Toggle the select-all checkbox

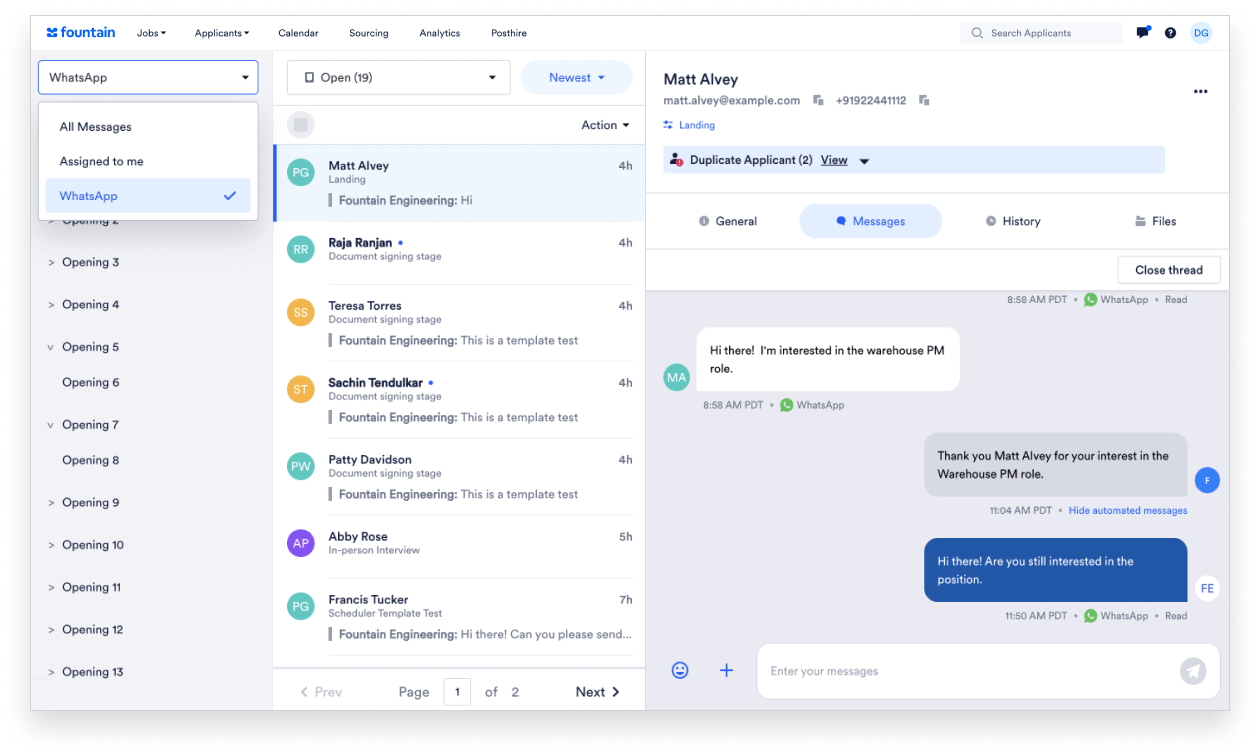(x=301, y=125)
